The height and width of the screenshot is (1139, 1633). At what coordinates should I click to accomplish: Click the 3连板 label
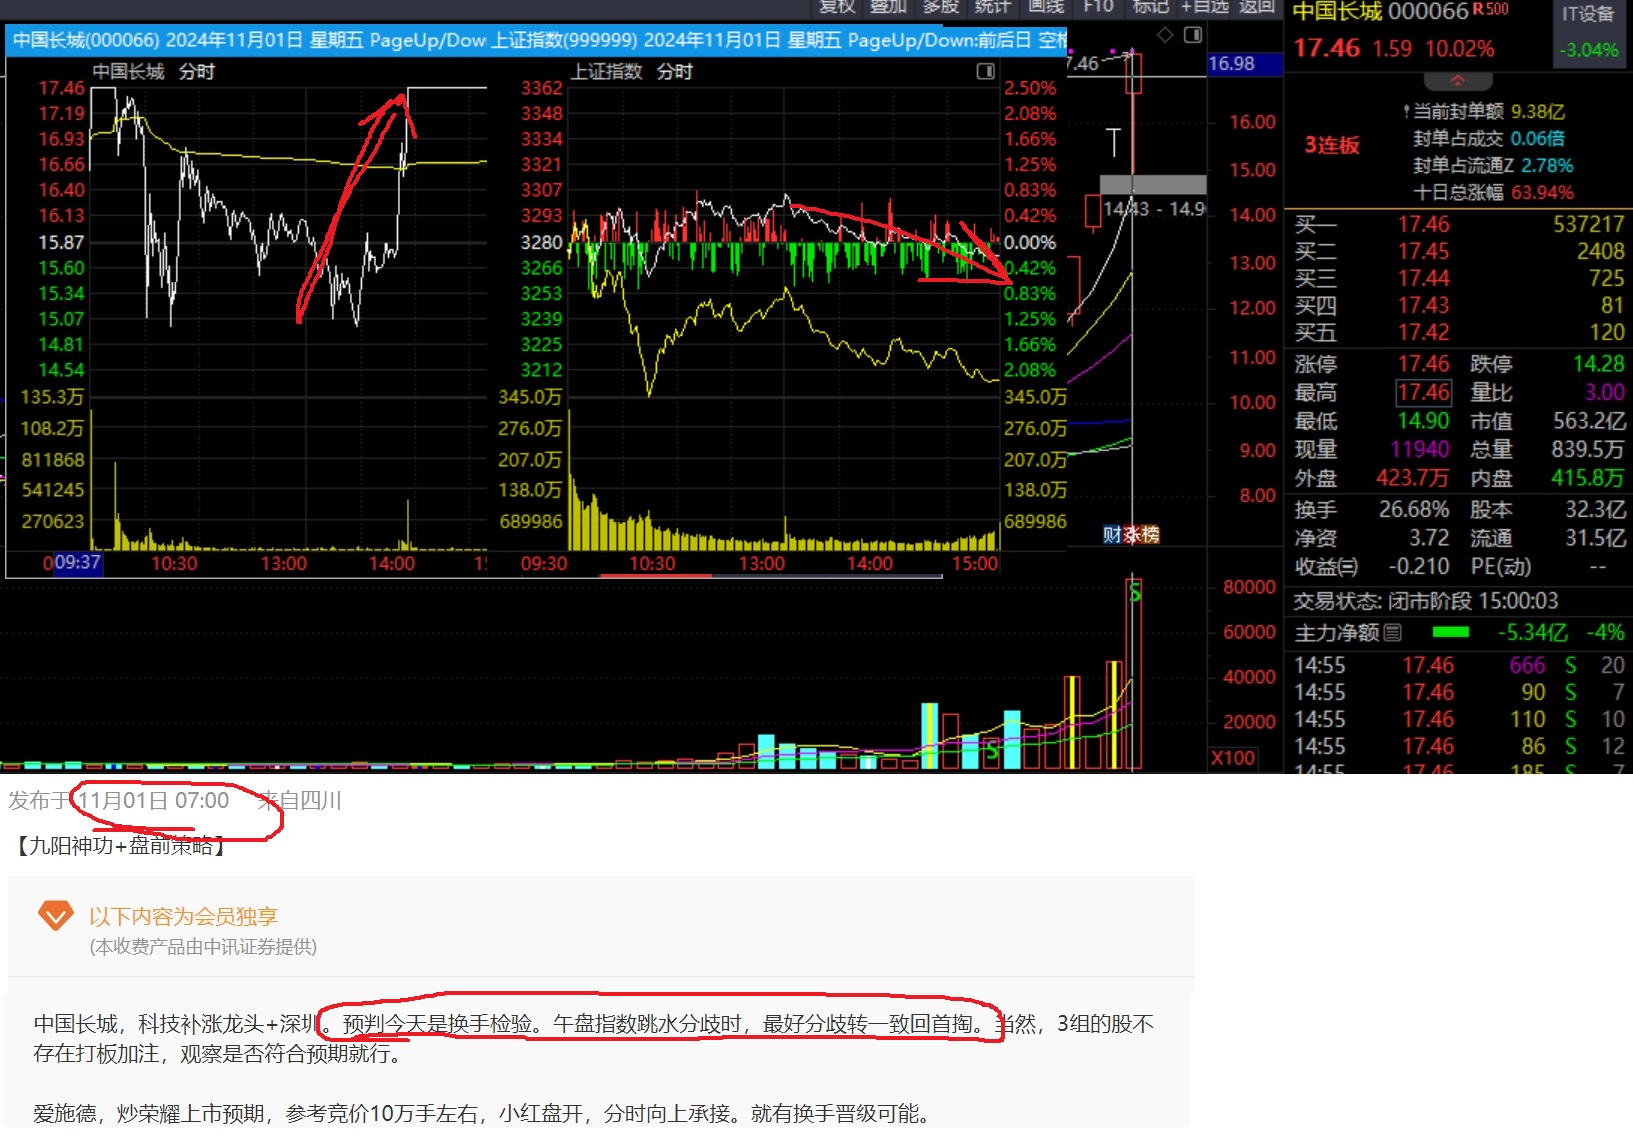pyautogui.click(x=1331, y=145)
